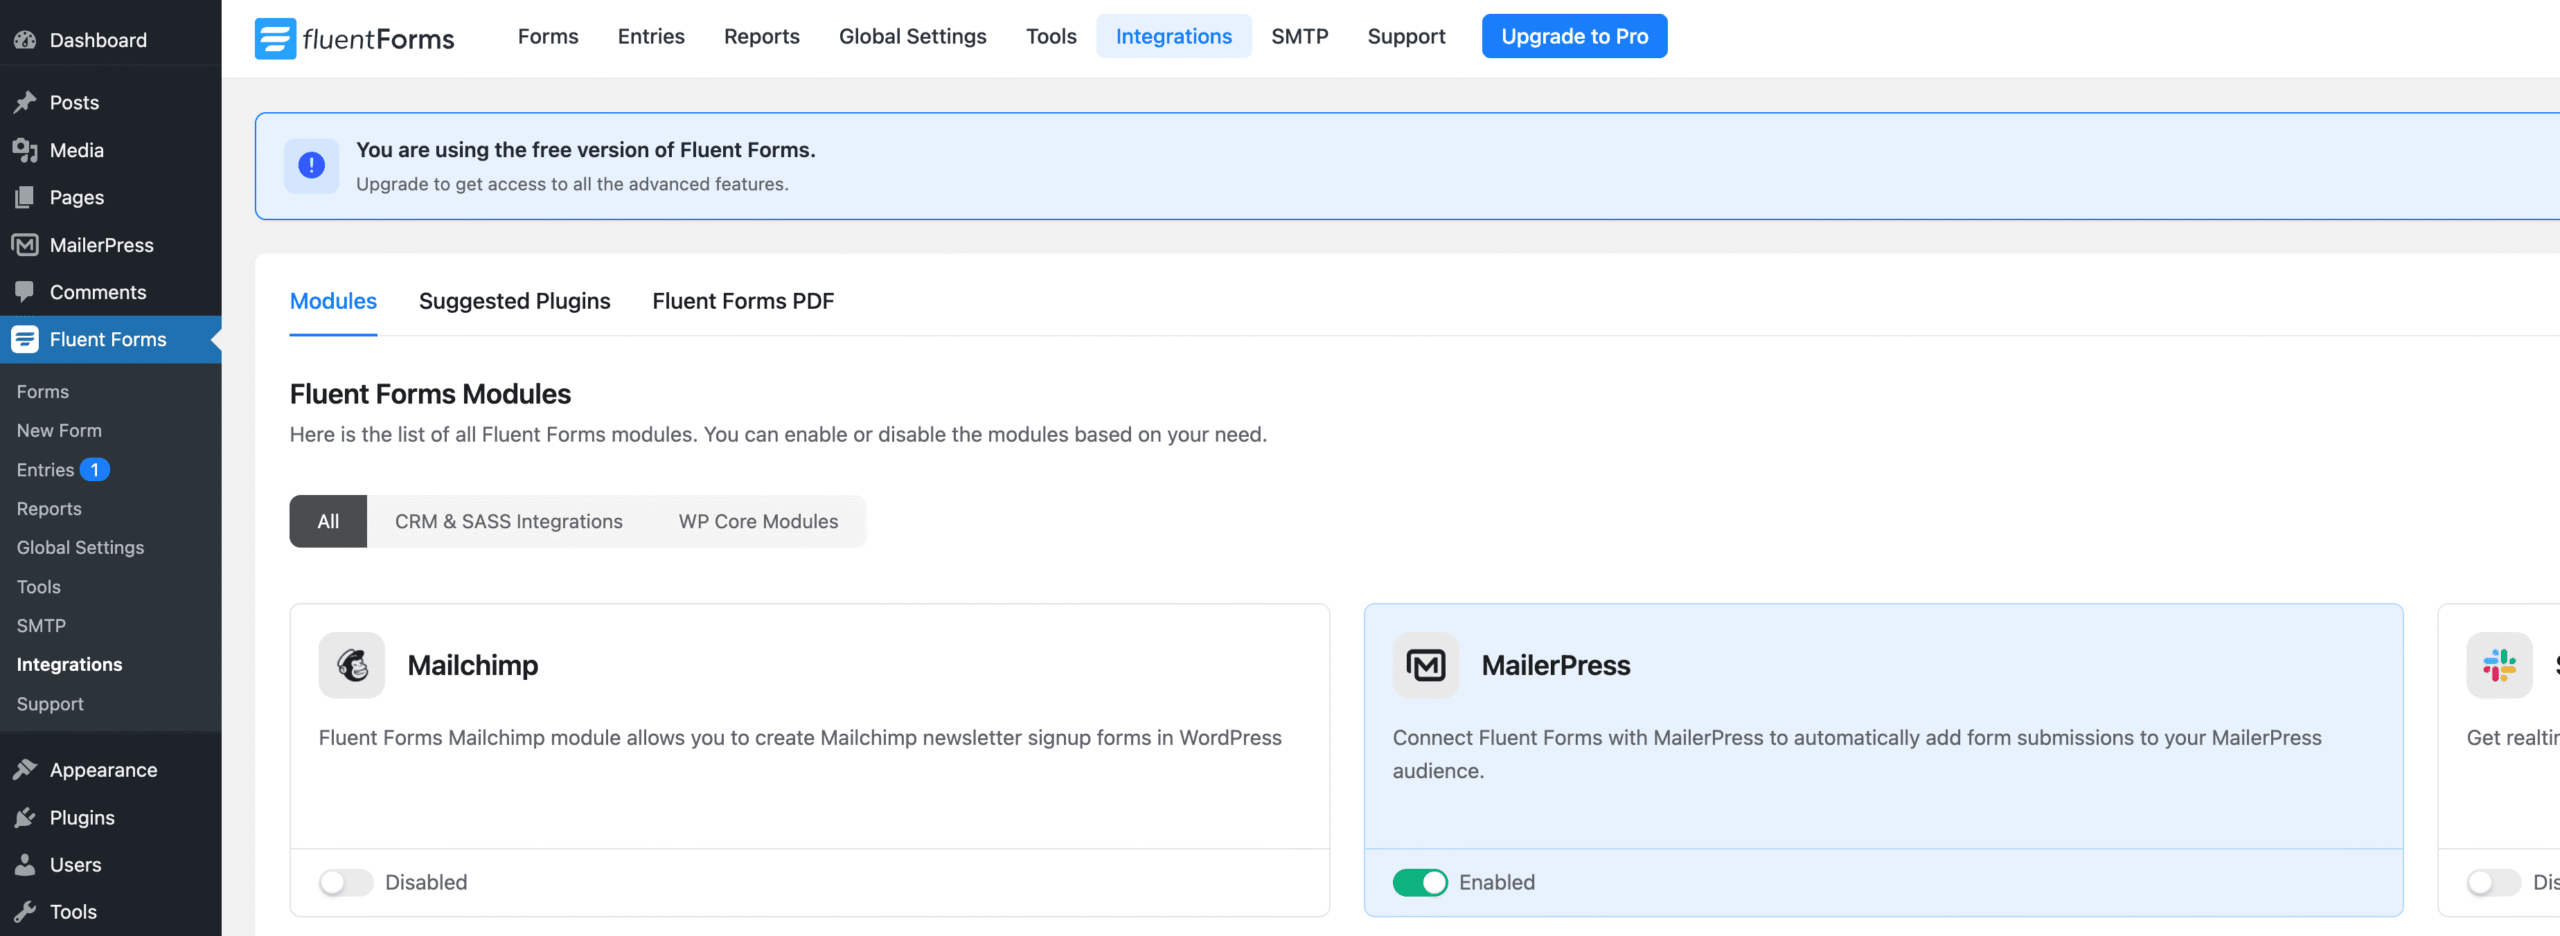2560x936 pixels.
Task: Open the WordPress Dashboard icon
Action: (25, 40)
